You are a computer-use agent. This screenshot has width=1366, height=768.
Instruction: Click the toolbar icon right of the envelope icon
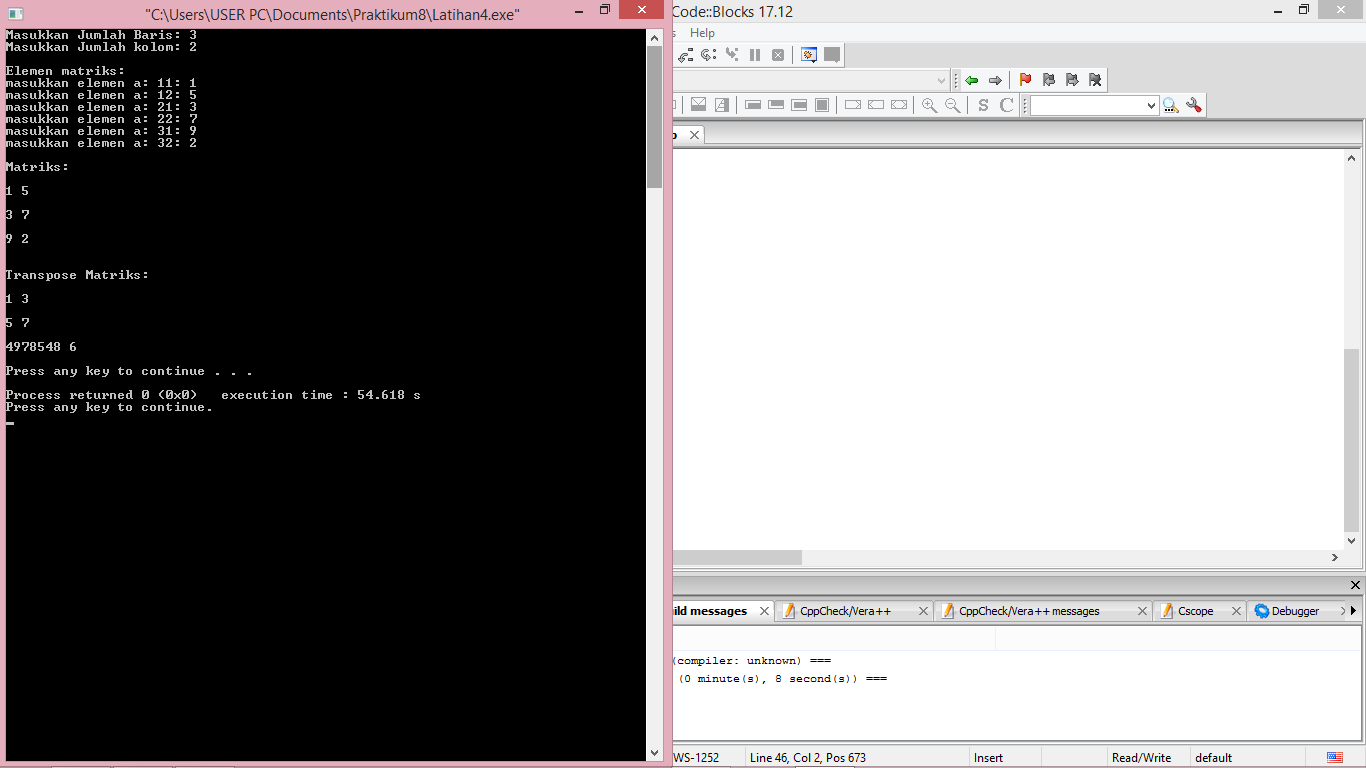[x=722, y=104]
